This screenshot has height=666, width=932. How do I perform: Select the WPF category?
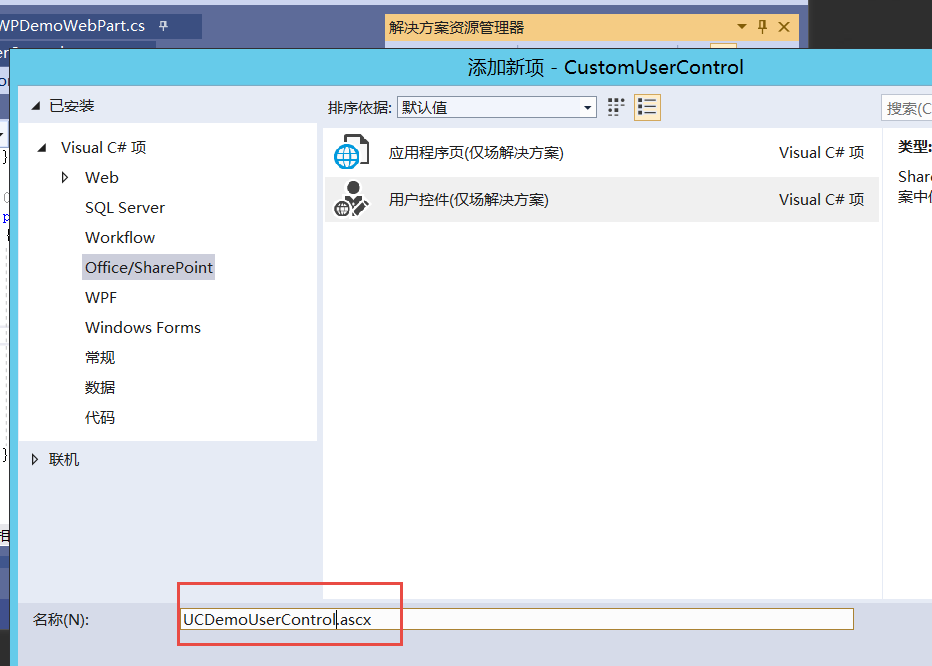(x=101, y=297)
